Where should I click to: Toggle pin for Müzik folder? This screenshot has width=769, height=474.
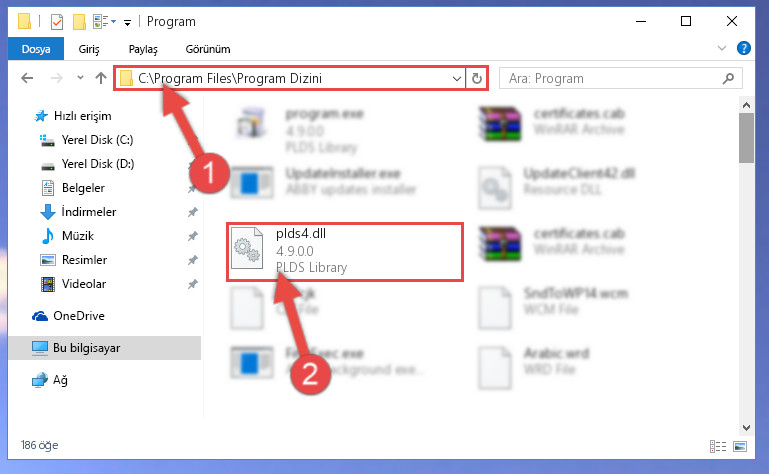[193, 236]
